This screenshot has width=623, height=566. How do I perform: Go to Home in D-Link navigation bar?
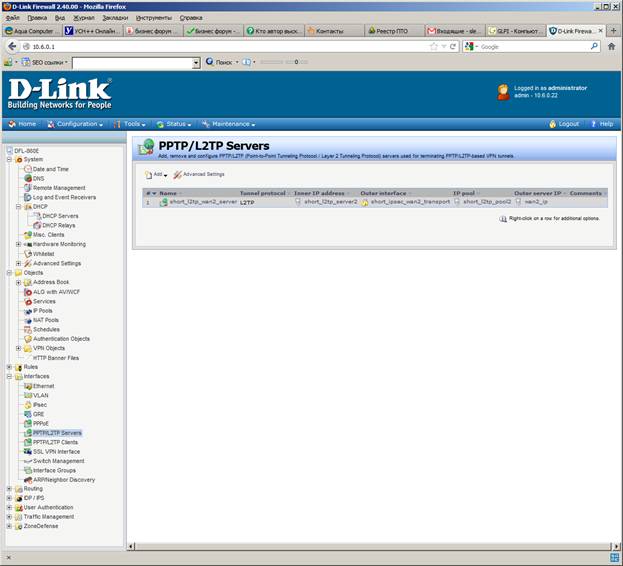(23, 124)
